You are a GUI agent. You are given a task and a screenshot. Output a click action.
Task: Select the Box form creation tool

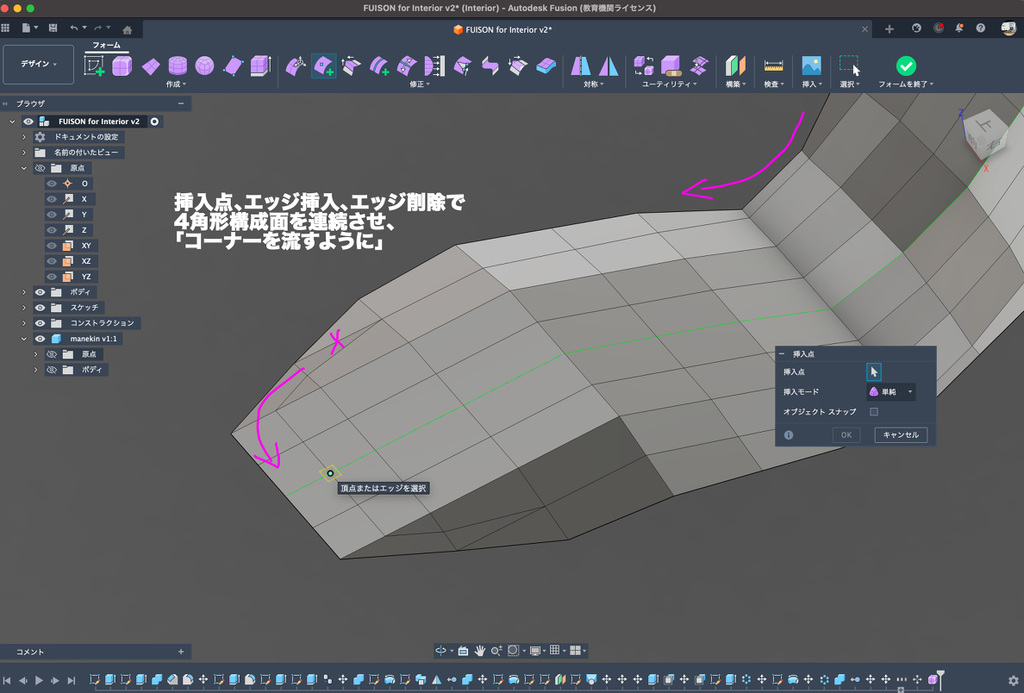[122, 66]
